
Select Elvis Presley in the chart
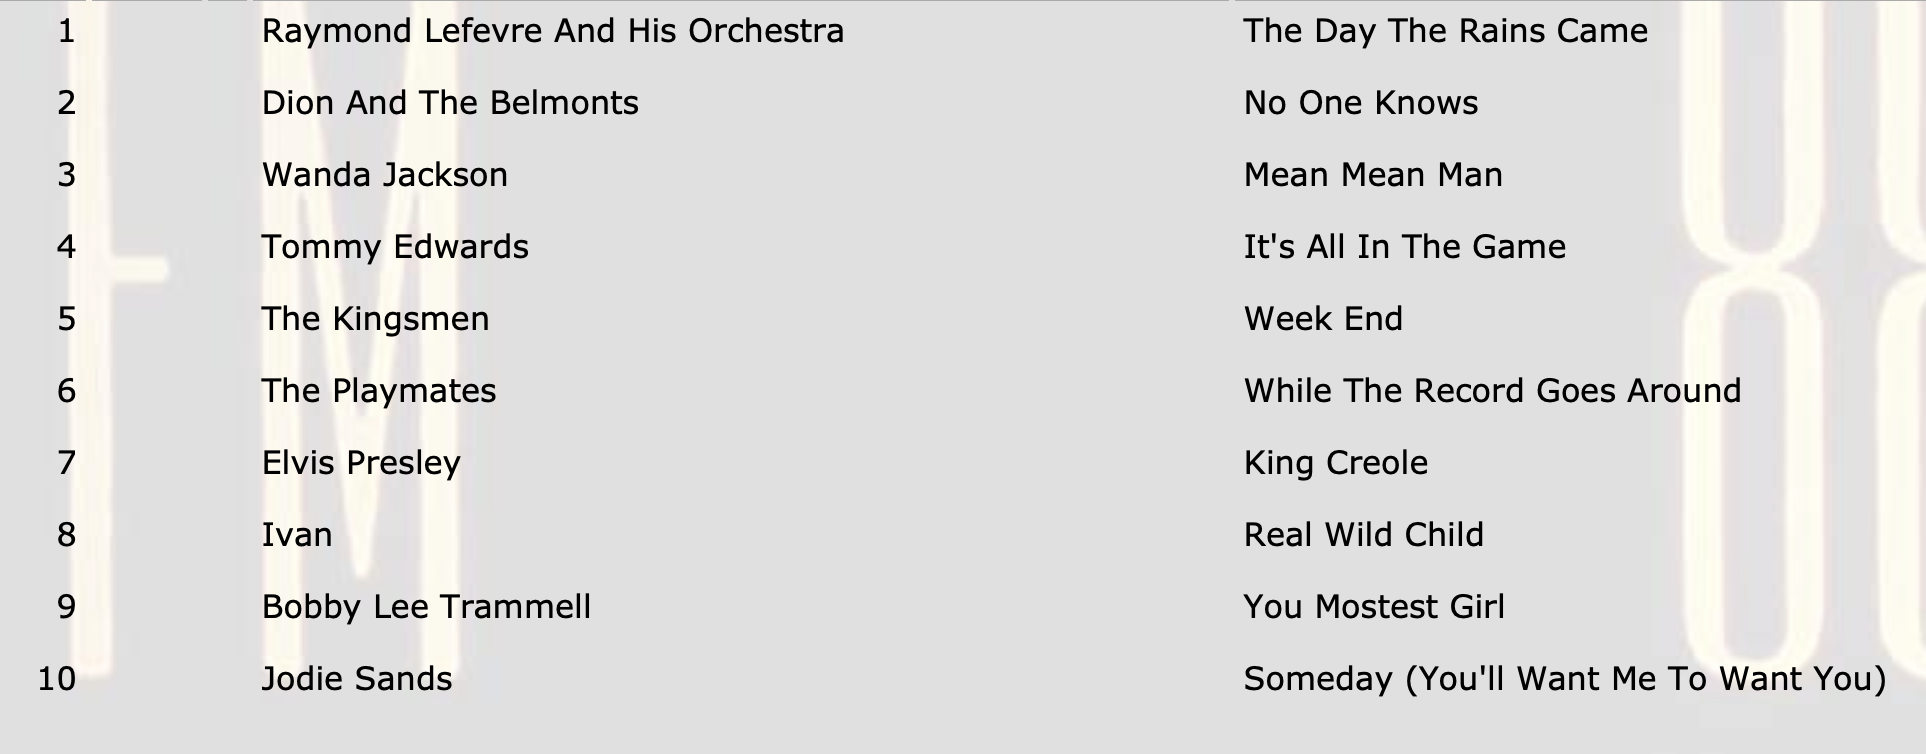(x=361, y=464)
